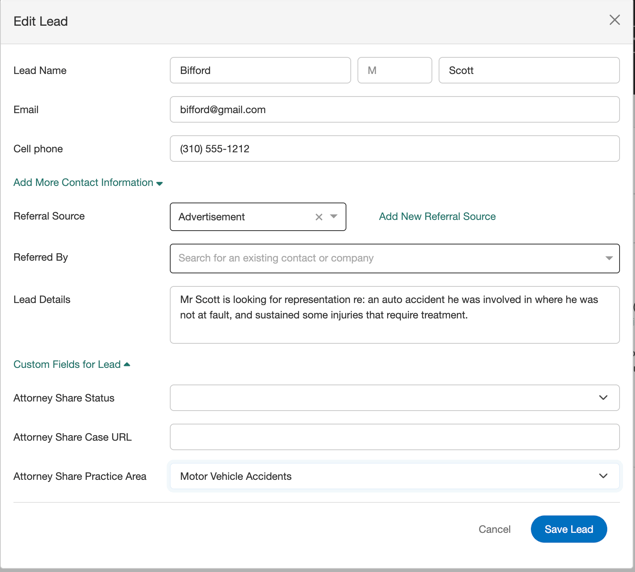Edit the Lead Details text area
Viewport: 635px width, 572px height.
[x=394, y=314]
